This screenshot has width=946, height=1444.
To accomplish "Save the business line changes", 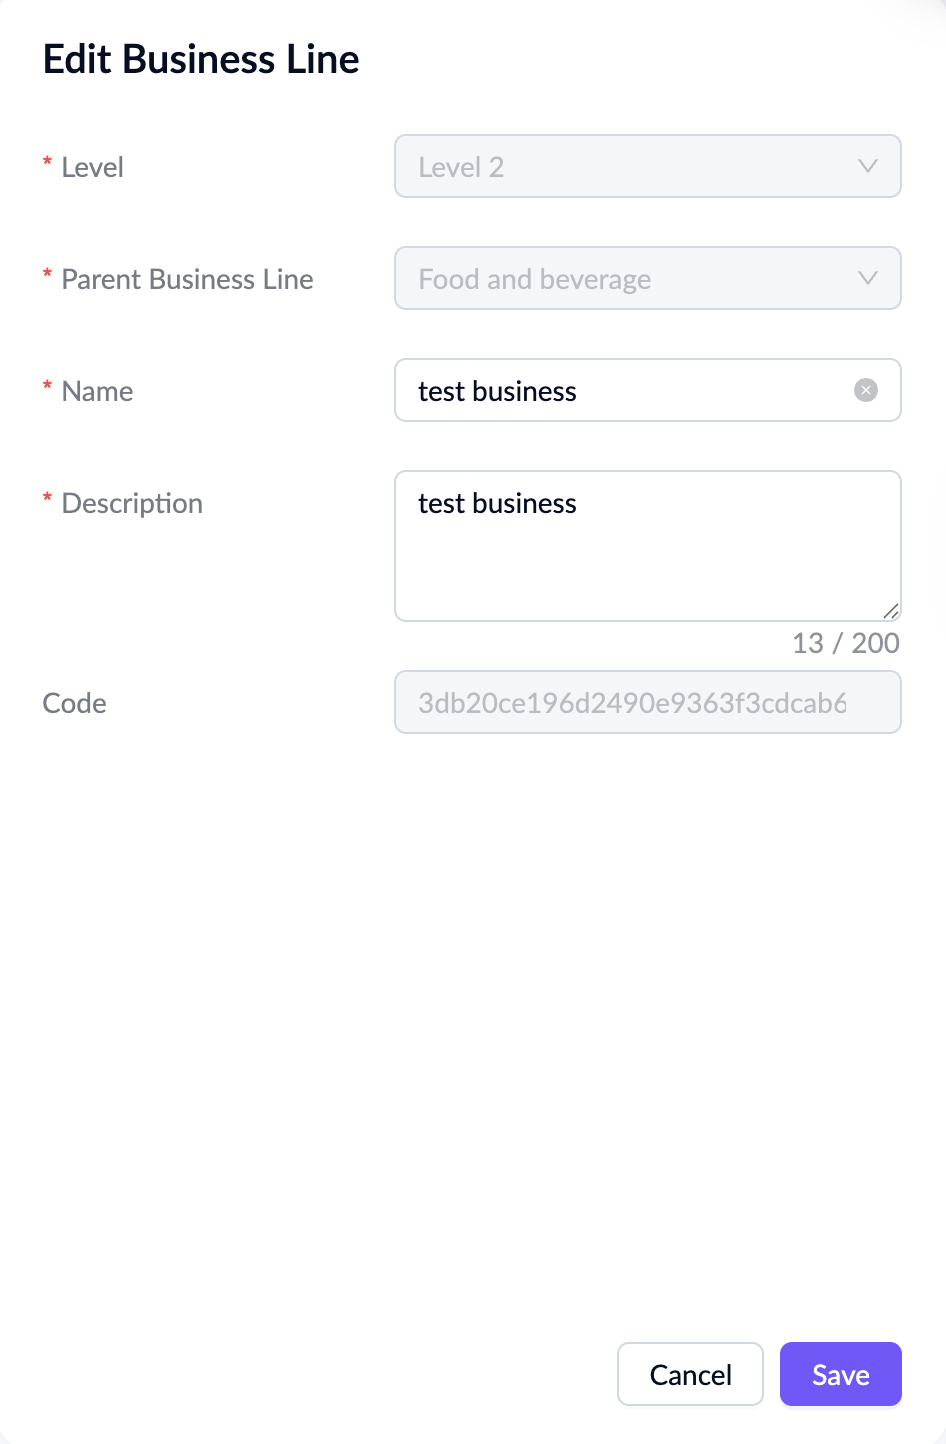I will (x=840, y=1374).
